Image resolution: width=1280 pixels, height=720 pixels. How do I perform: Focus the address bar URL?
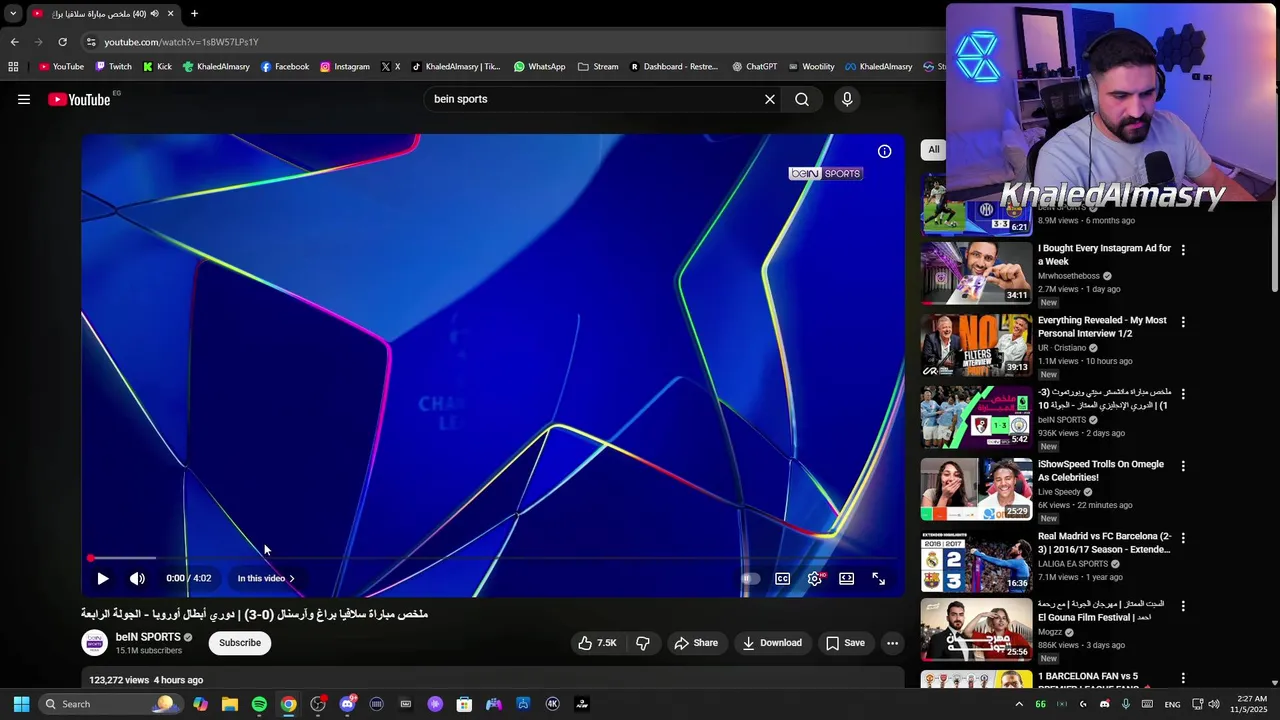coord(181,42)
